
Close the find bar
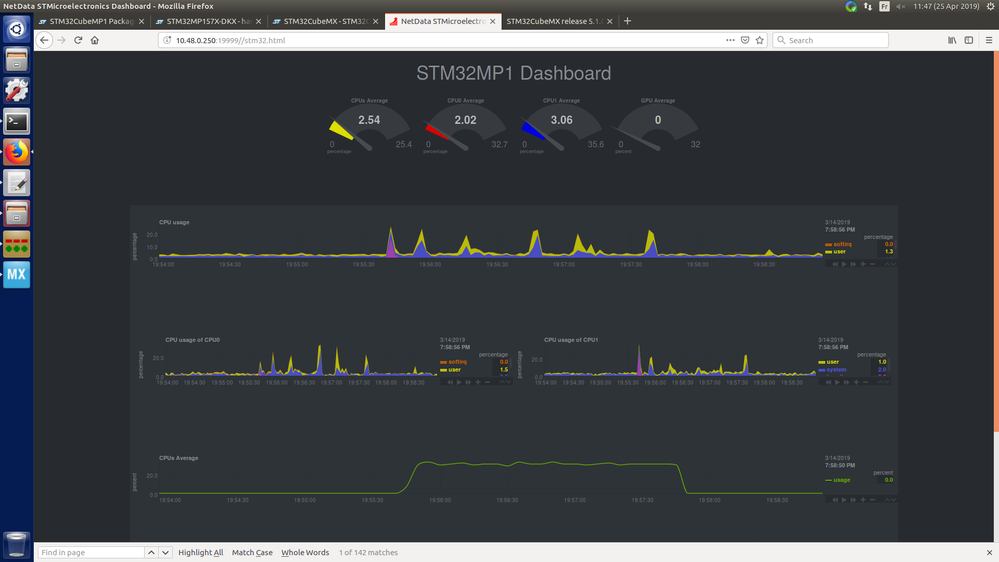[x=989, y=552]
